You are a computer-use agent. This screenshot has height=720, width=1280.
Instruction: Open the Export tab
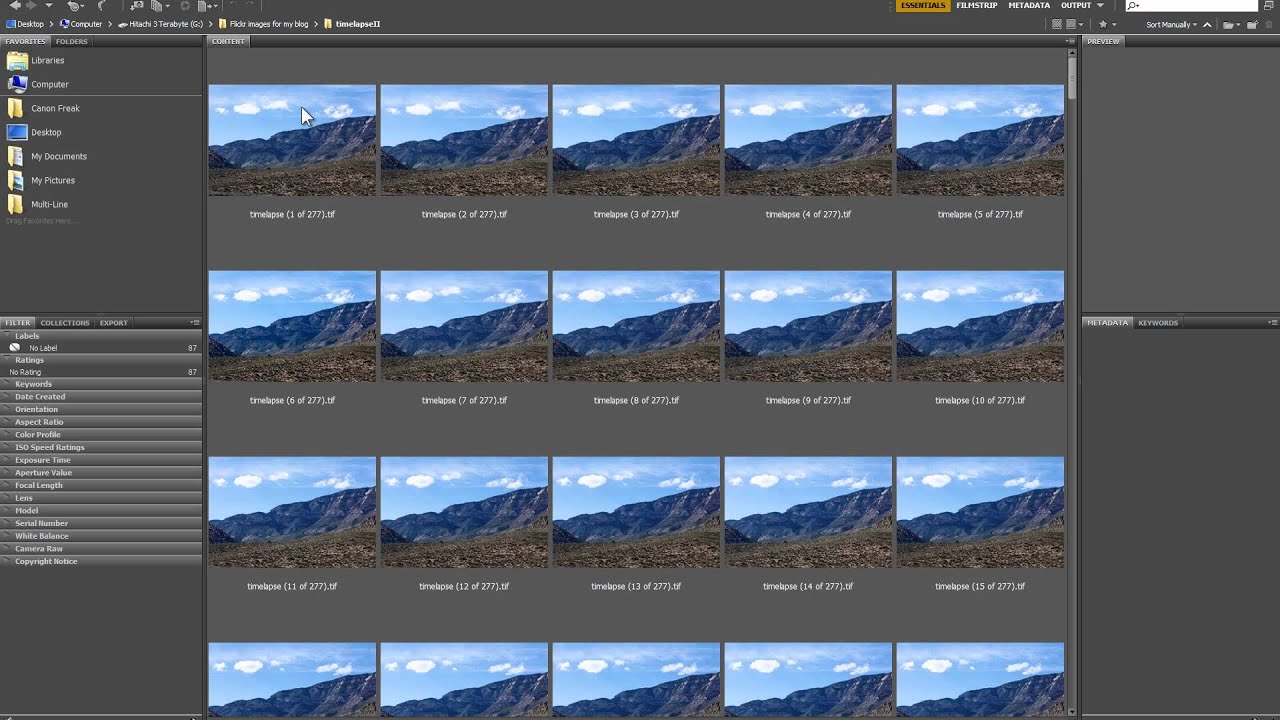pos(113,323)
